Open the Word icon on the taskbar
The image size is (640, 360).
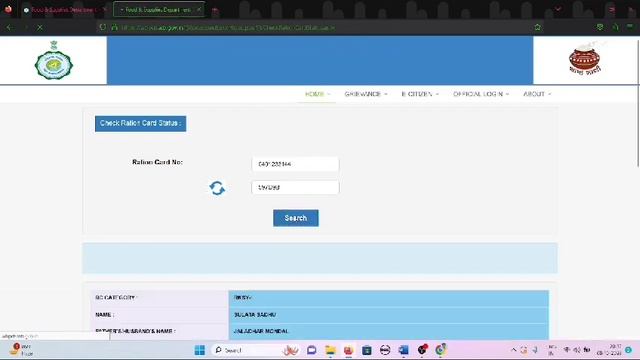coord(403,350)
